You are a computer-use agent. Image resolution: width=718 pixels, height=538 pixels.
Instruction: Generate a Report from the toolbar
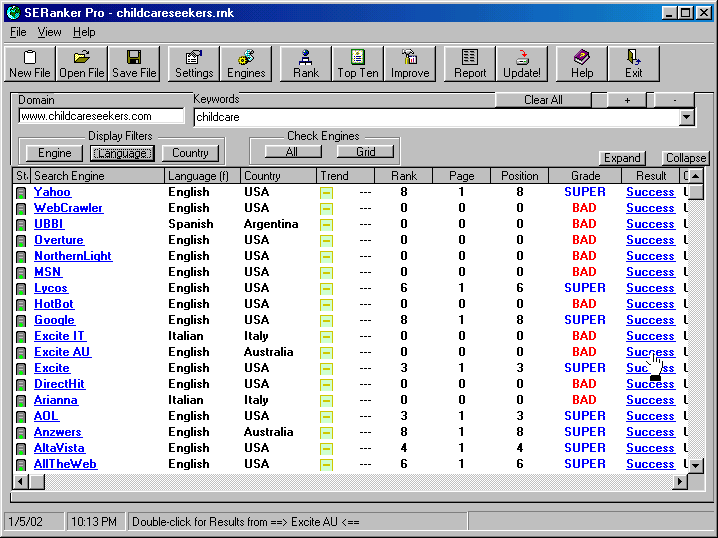pos(470,64)
